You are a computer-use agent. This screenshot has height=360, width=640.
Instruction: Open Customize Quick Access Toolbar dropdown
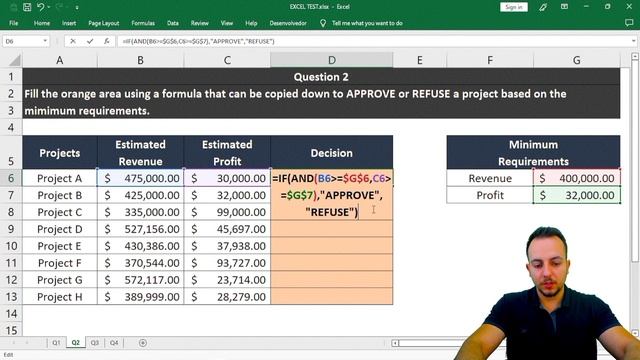(x=77, y=7)
